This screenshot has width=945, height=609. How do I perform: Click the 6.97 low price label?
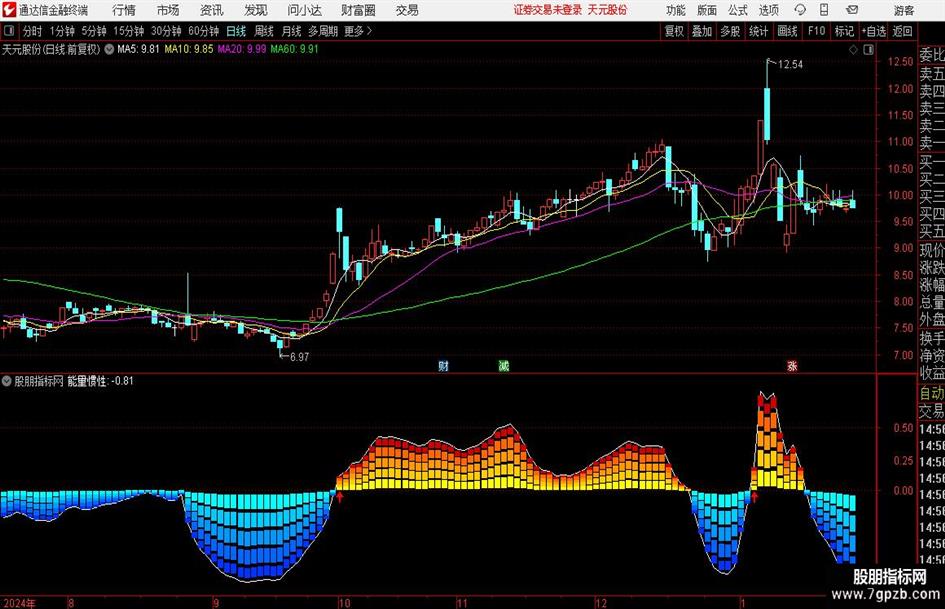tap(300, 357)
